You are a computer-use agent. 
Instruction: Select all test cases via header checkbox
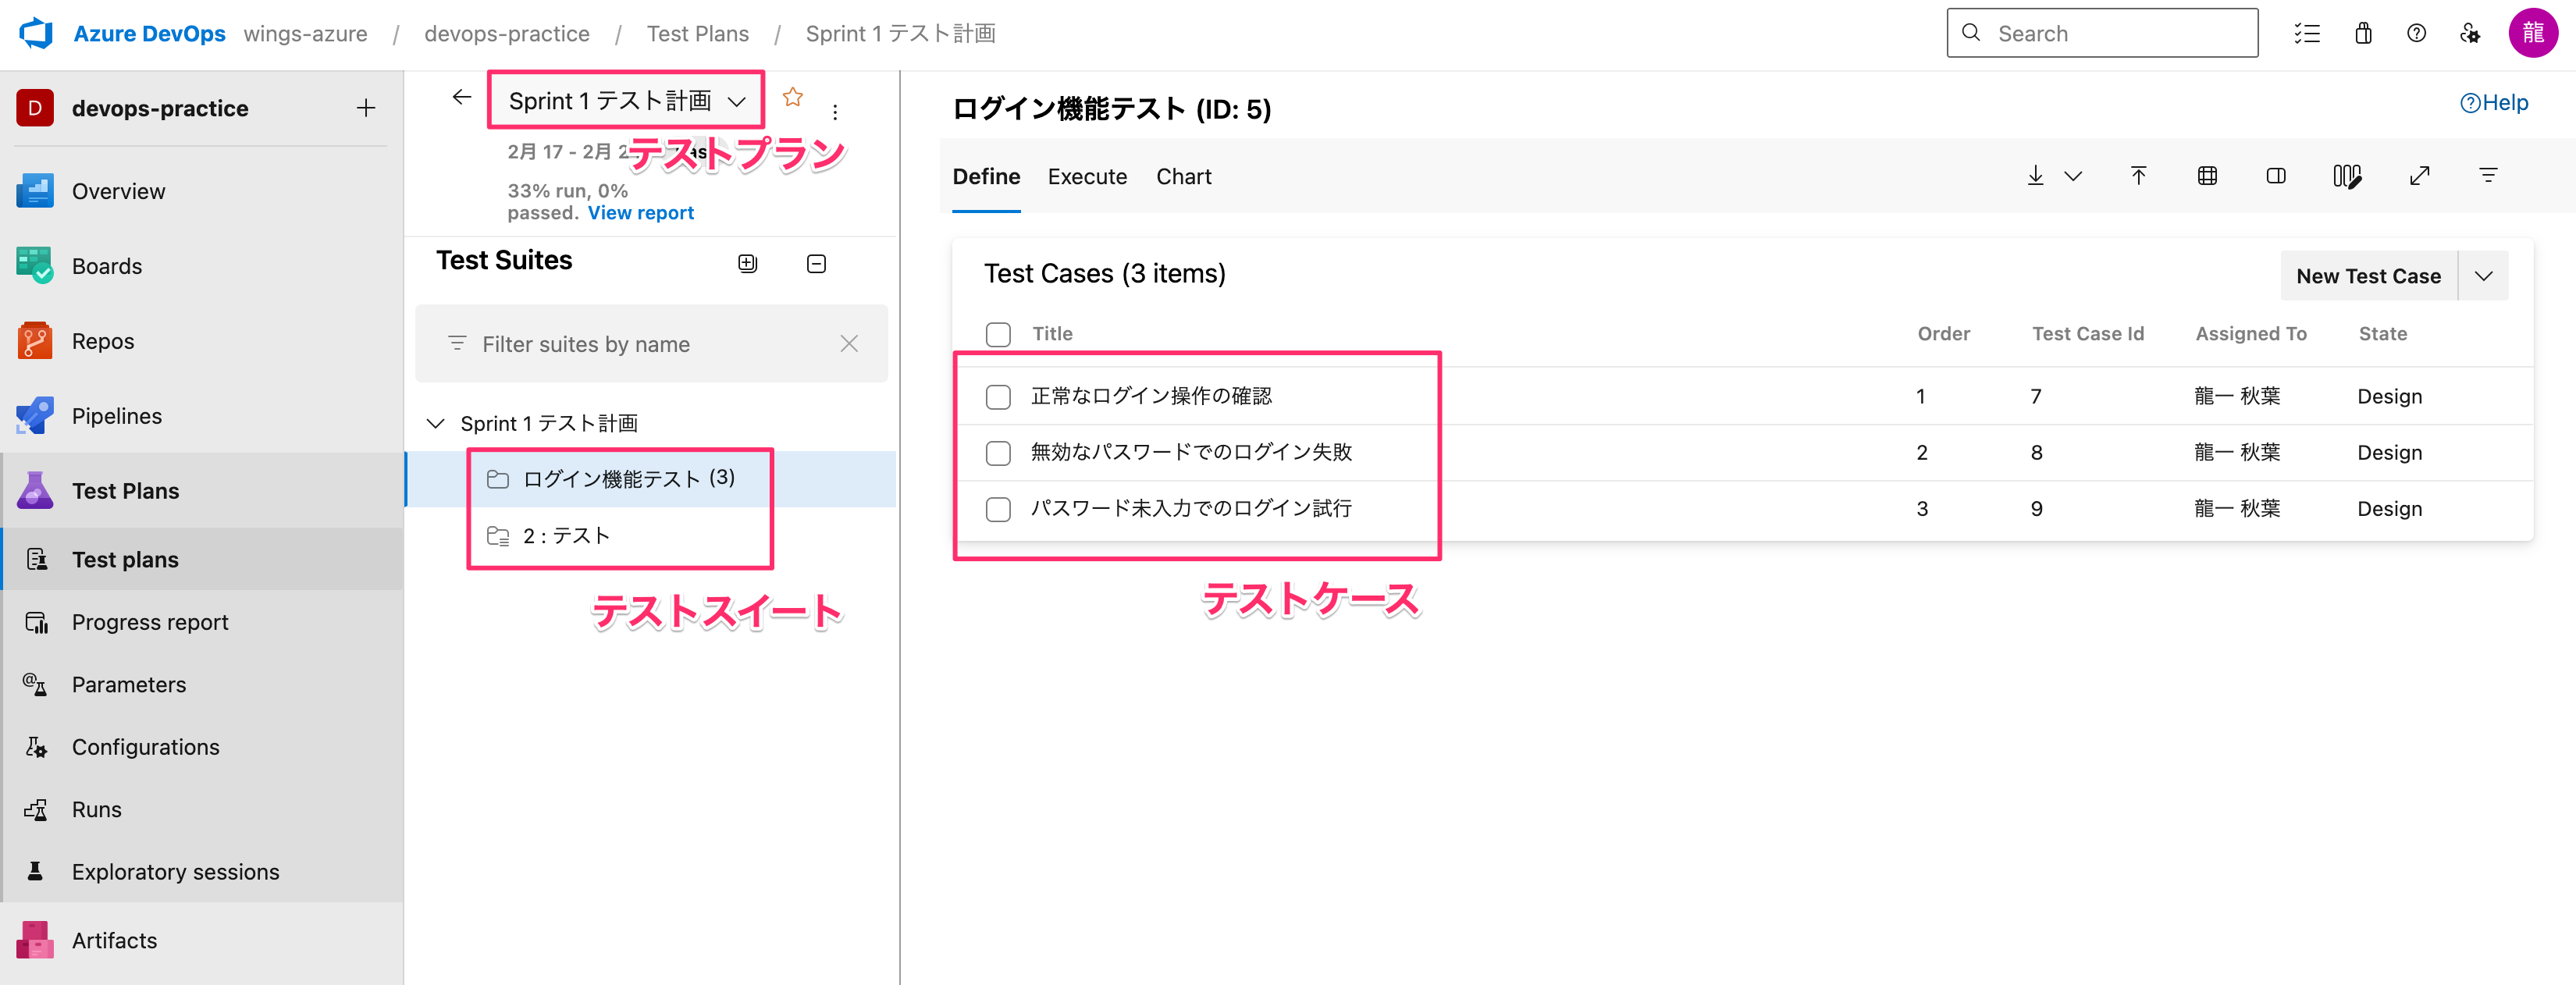(x=998, y=334)
